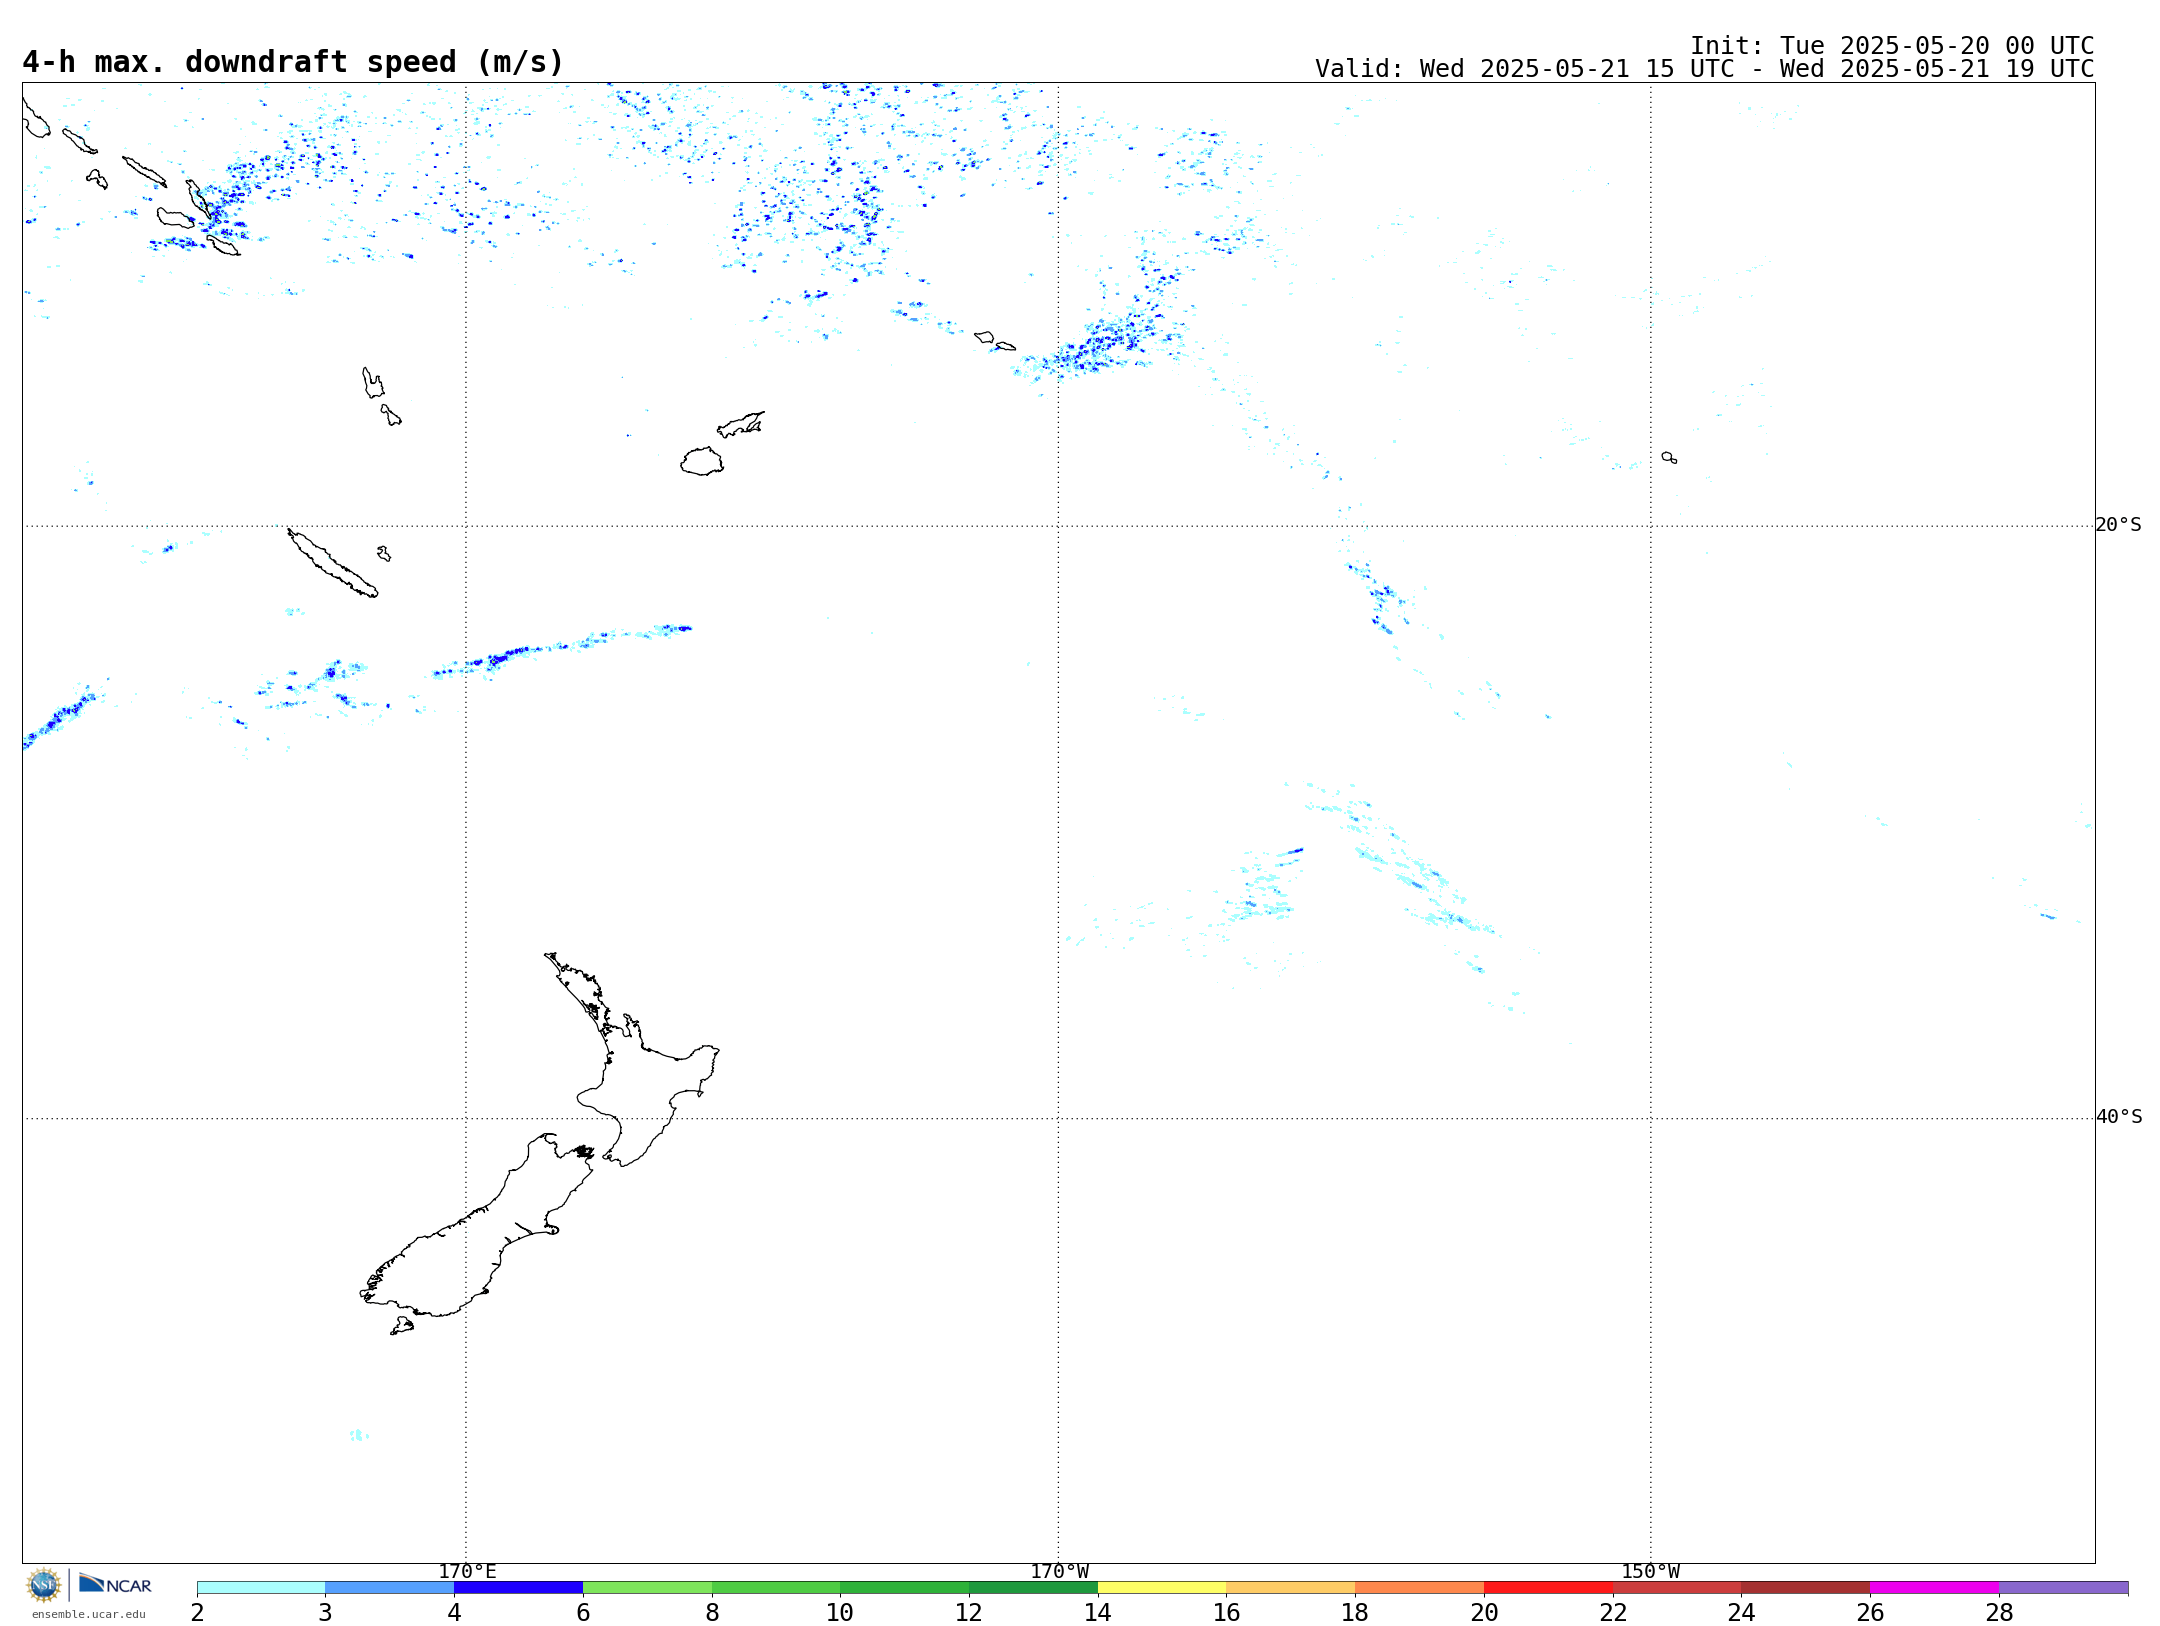Click the purple above-28 colorbar segment

[2063, 1588]
